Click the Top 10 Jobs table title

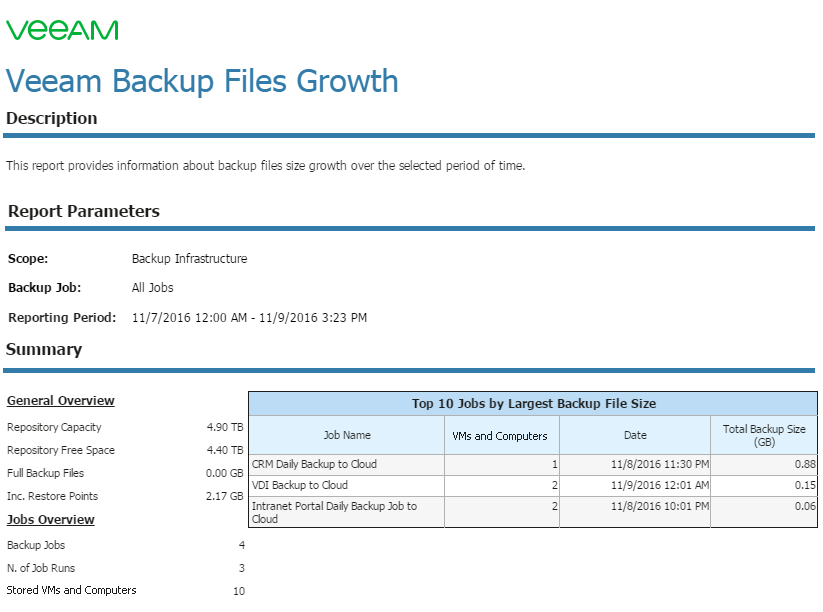533,404
